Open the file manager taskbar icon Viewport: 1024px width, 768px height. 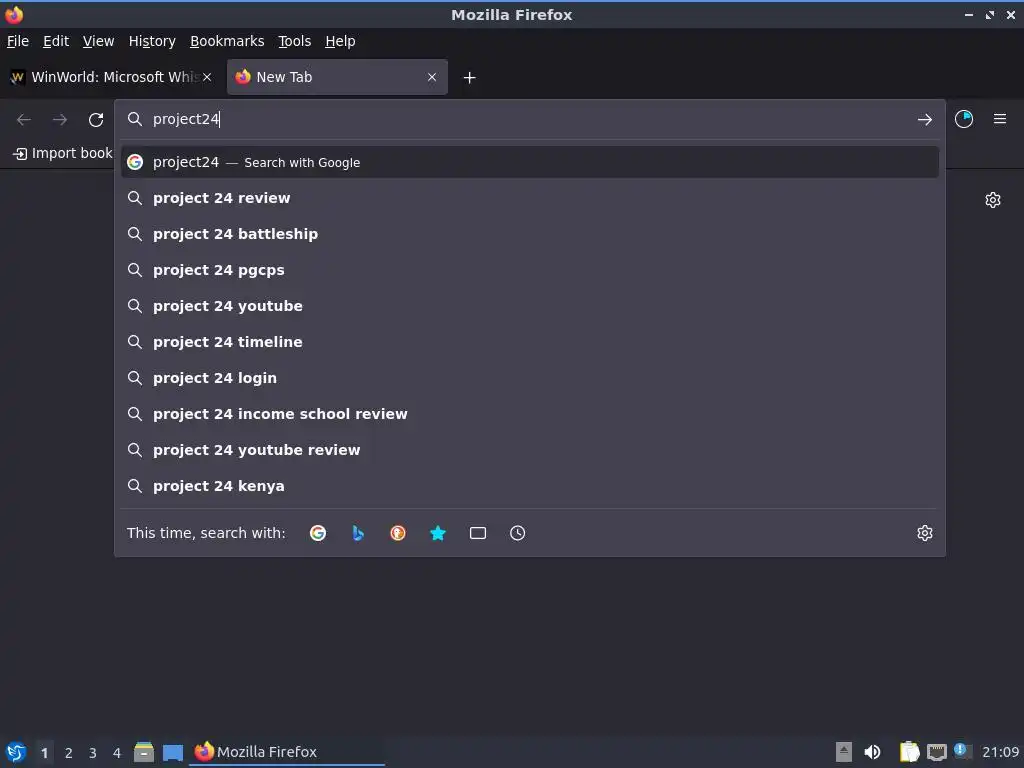[144, 752]
